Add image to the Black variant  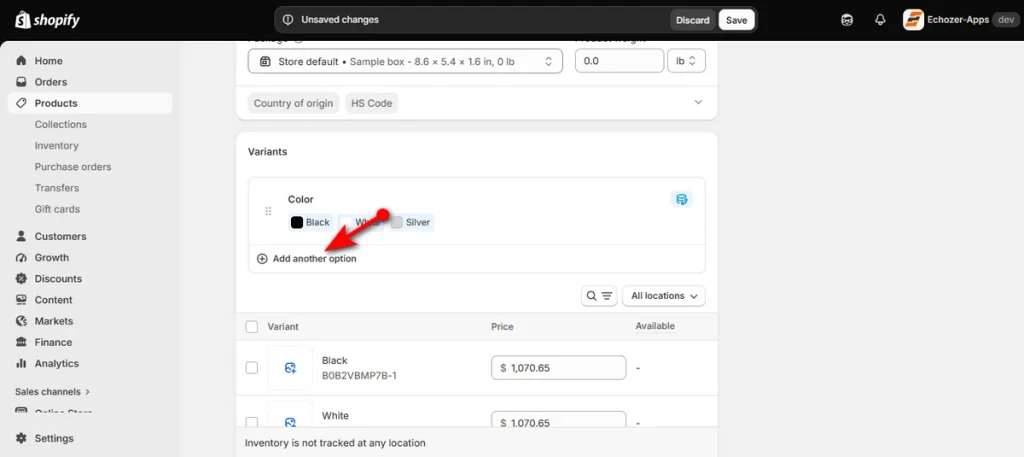pos(291,368)
